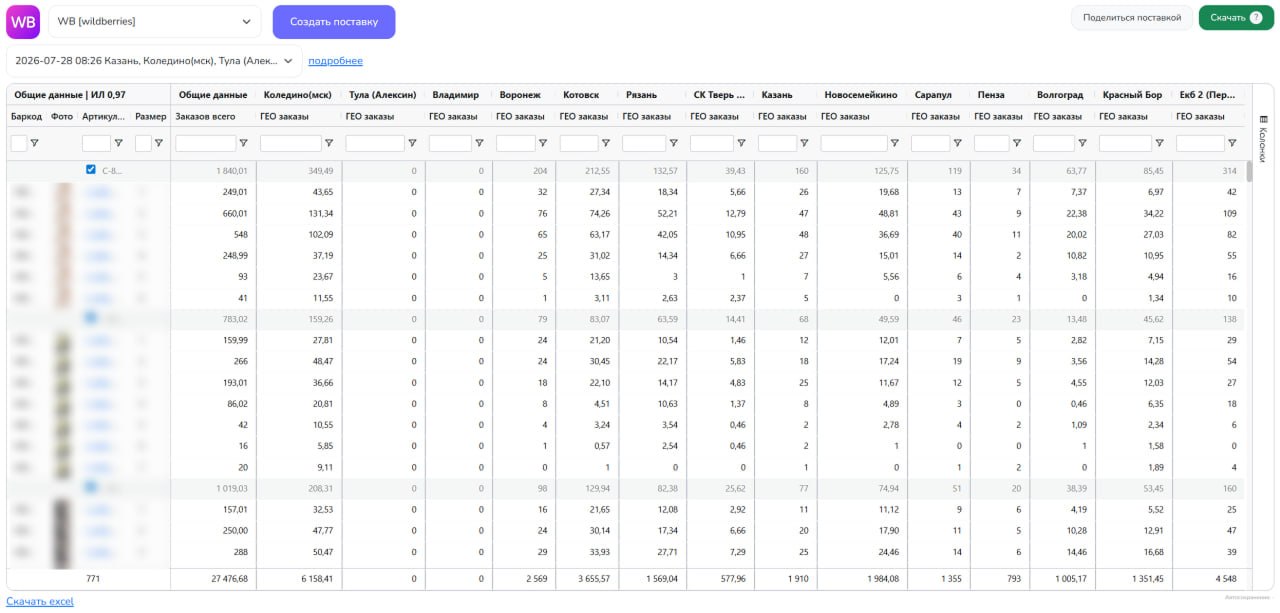Open the supply date selection dropdown

(x=154, y=61)
